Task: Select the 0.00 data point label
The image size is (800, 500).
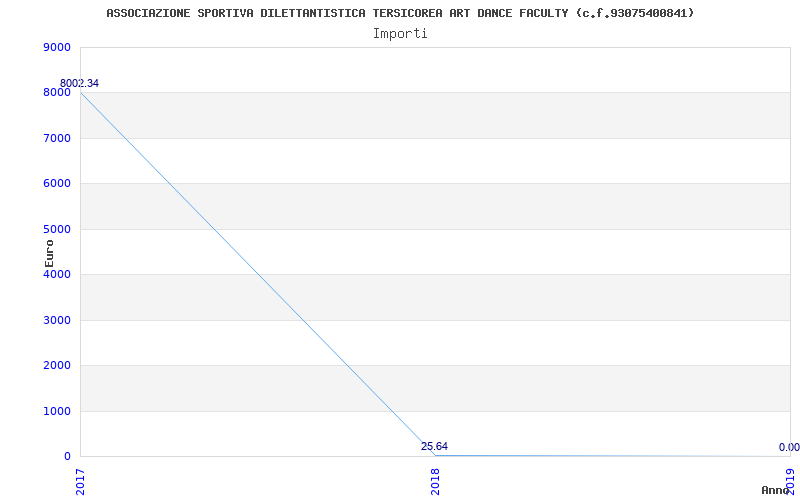Action: pyautogui.click(x=789, y=447)
